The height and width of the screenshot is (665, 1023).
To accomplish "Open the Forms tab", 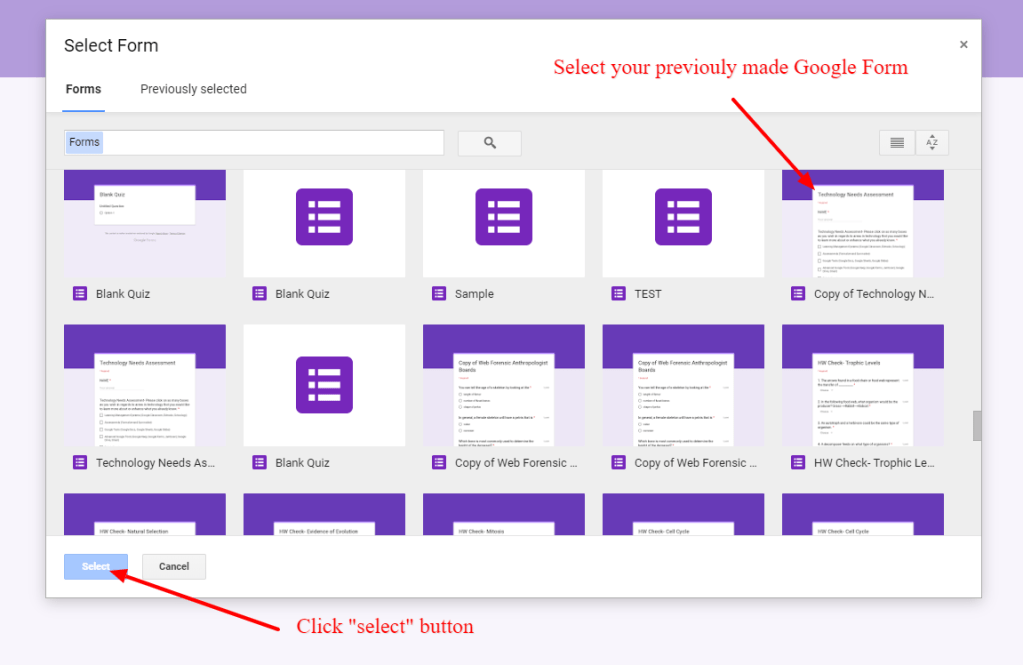I will pos(83,89).
